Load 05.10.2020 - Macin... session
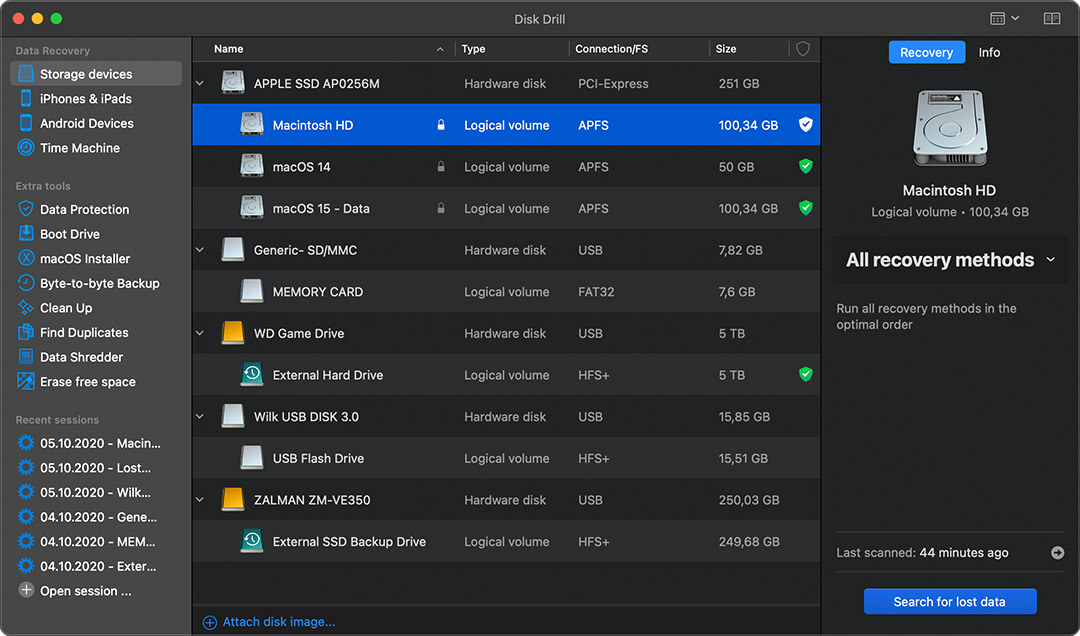Screen dimensions: 1080x636 point(100,444)
